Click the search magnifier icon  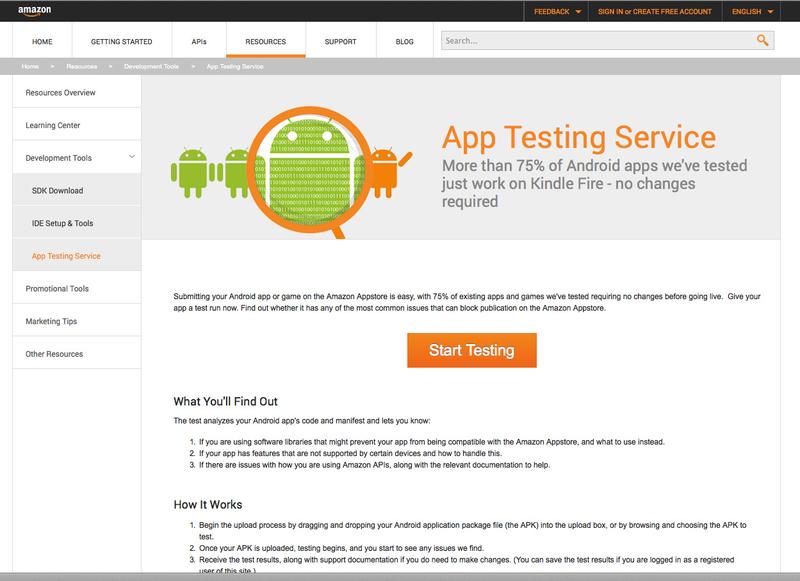762,40
